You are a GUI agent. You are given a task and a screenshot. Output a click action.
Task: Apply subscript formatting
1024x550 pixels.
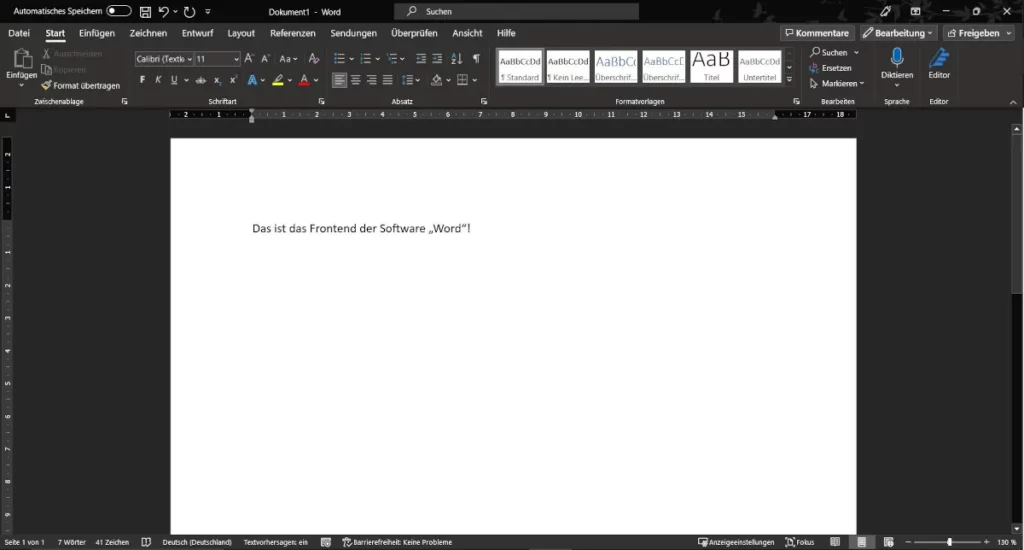click(217, 80)
